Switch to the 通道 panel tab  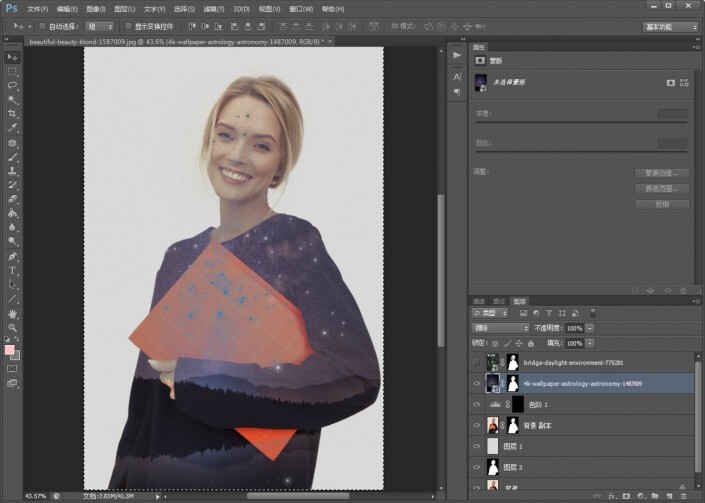pyautogui.click(x=479, y=300)
